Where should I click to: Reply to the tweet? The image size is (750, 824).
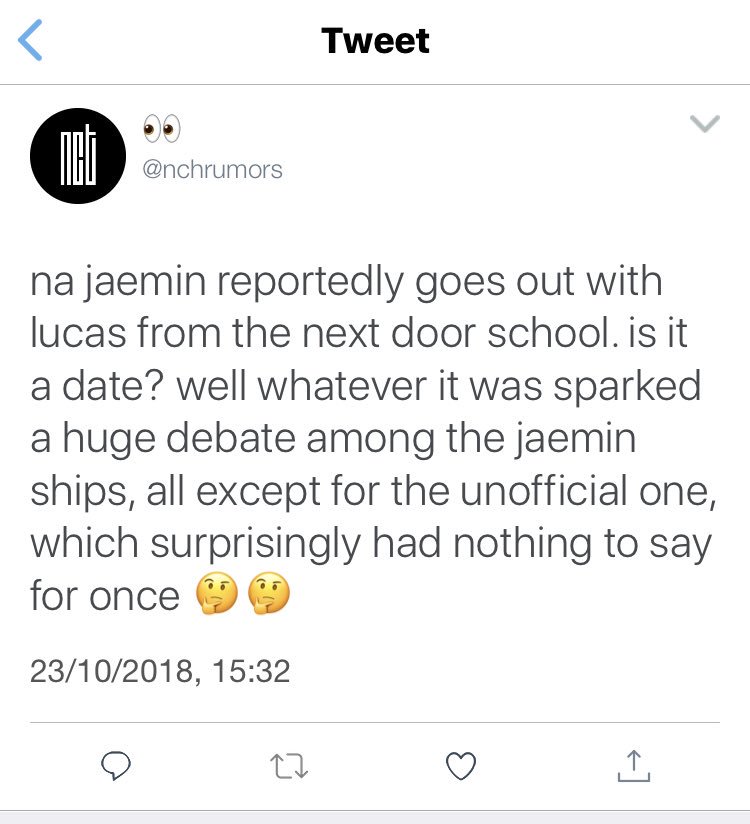(117, 766)
